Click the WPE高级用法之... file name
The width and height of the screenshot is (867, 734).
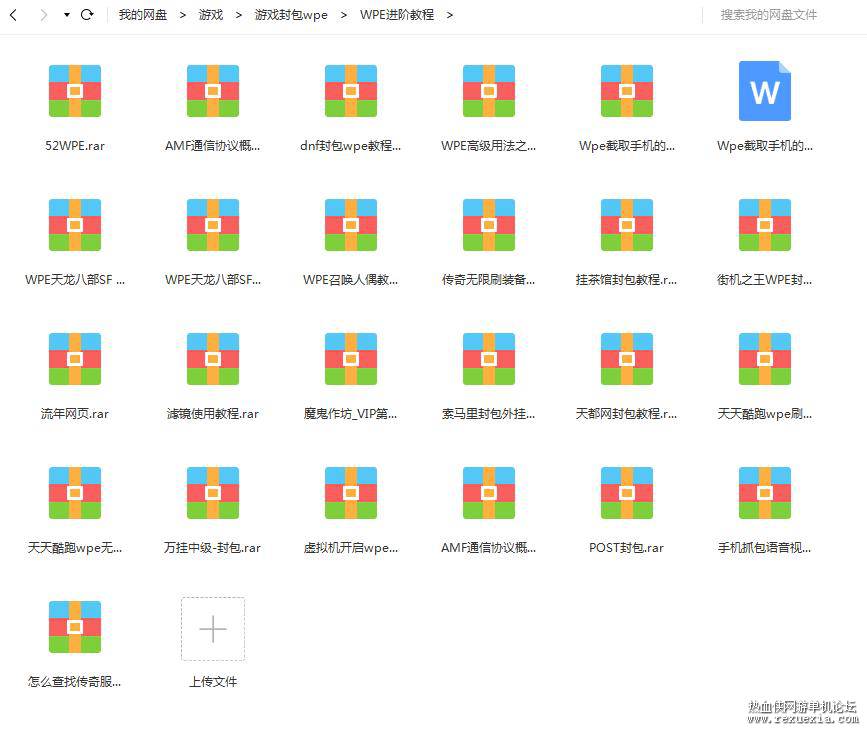pyautogui.click(x=489, y=145)
